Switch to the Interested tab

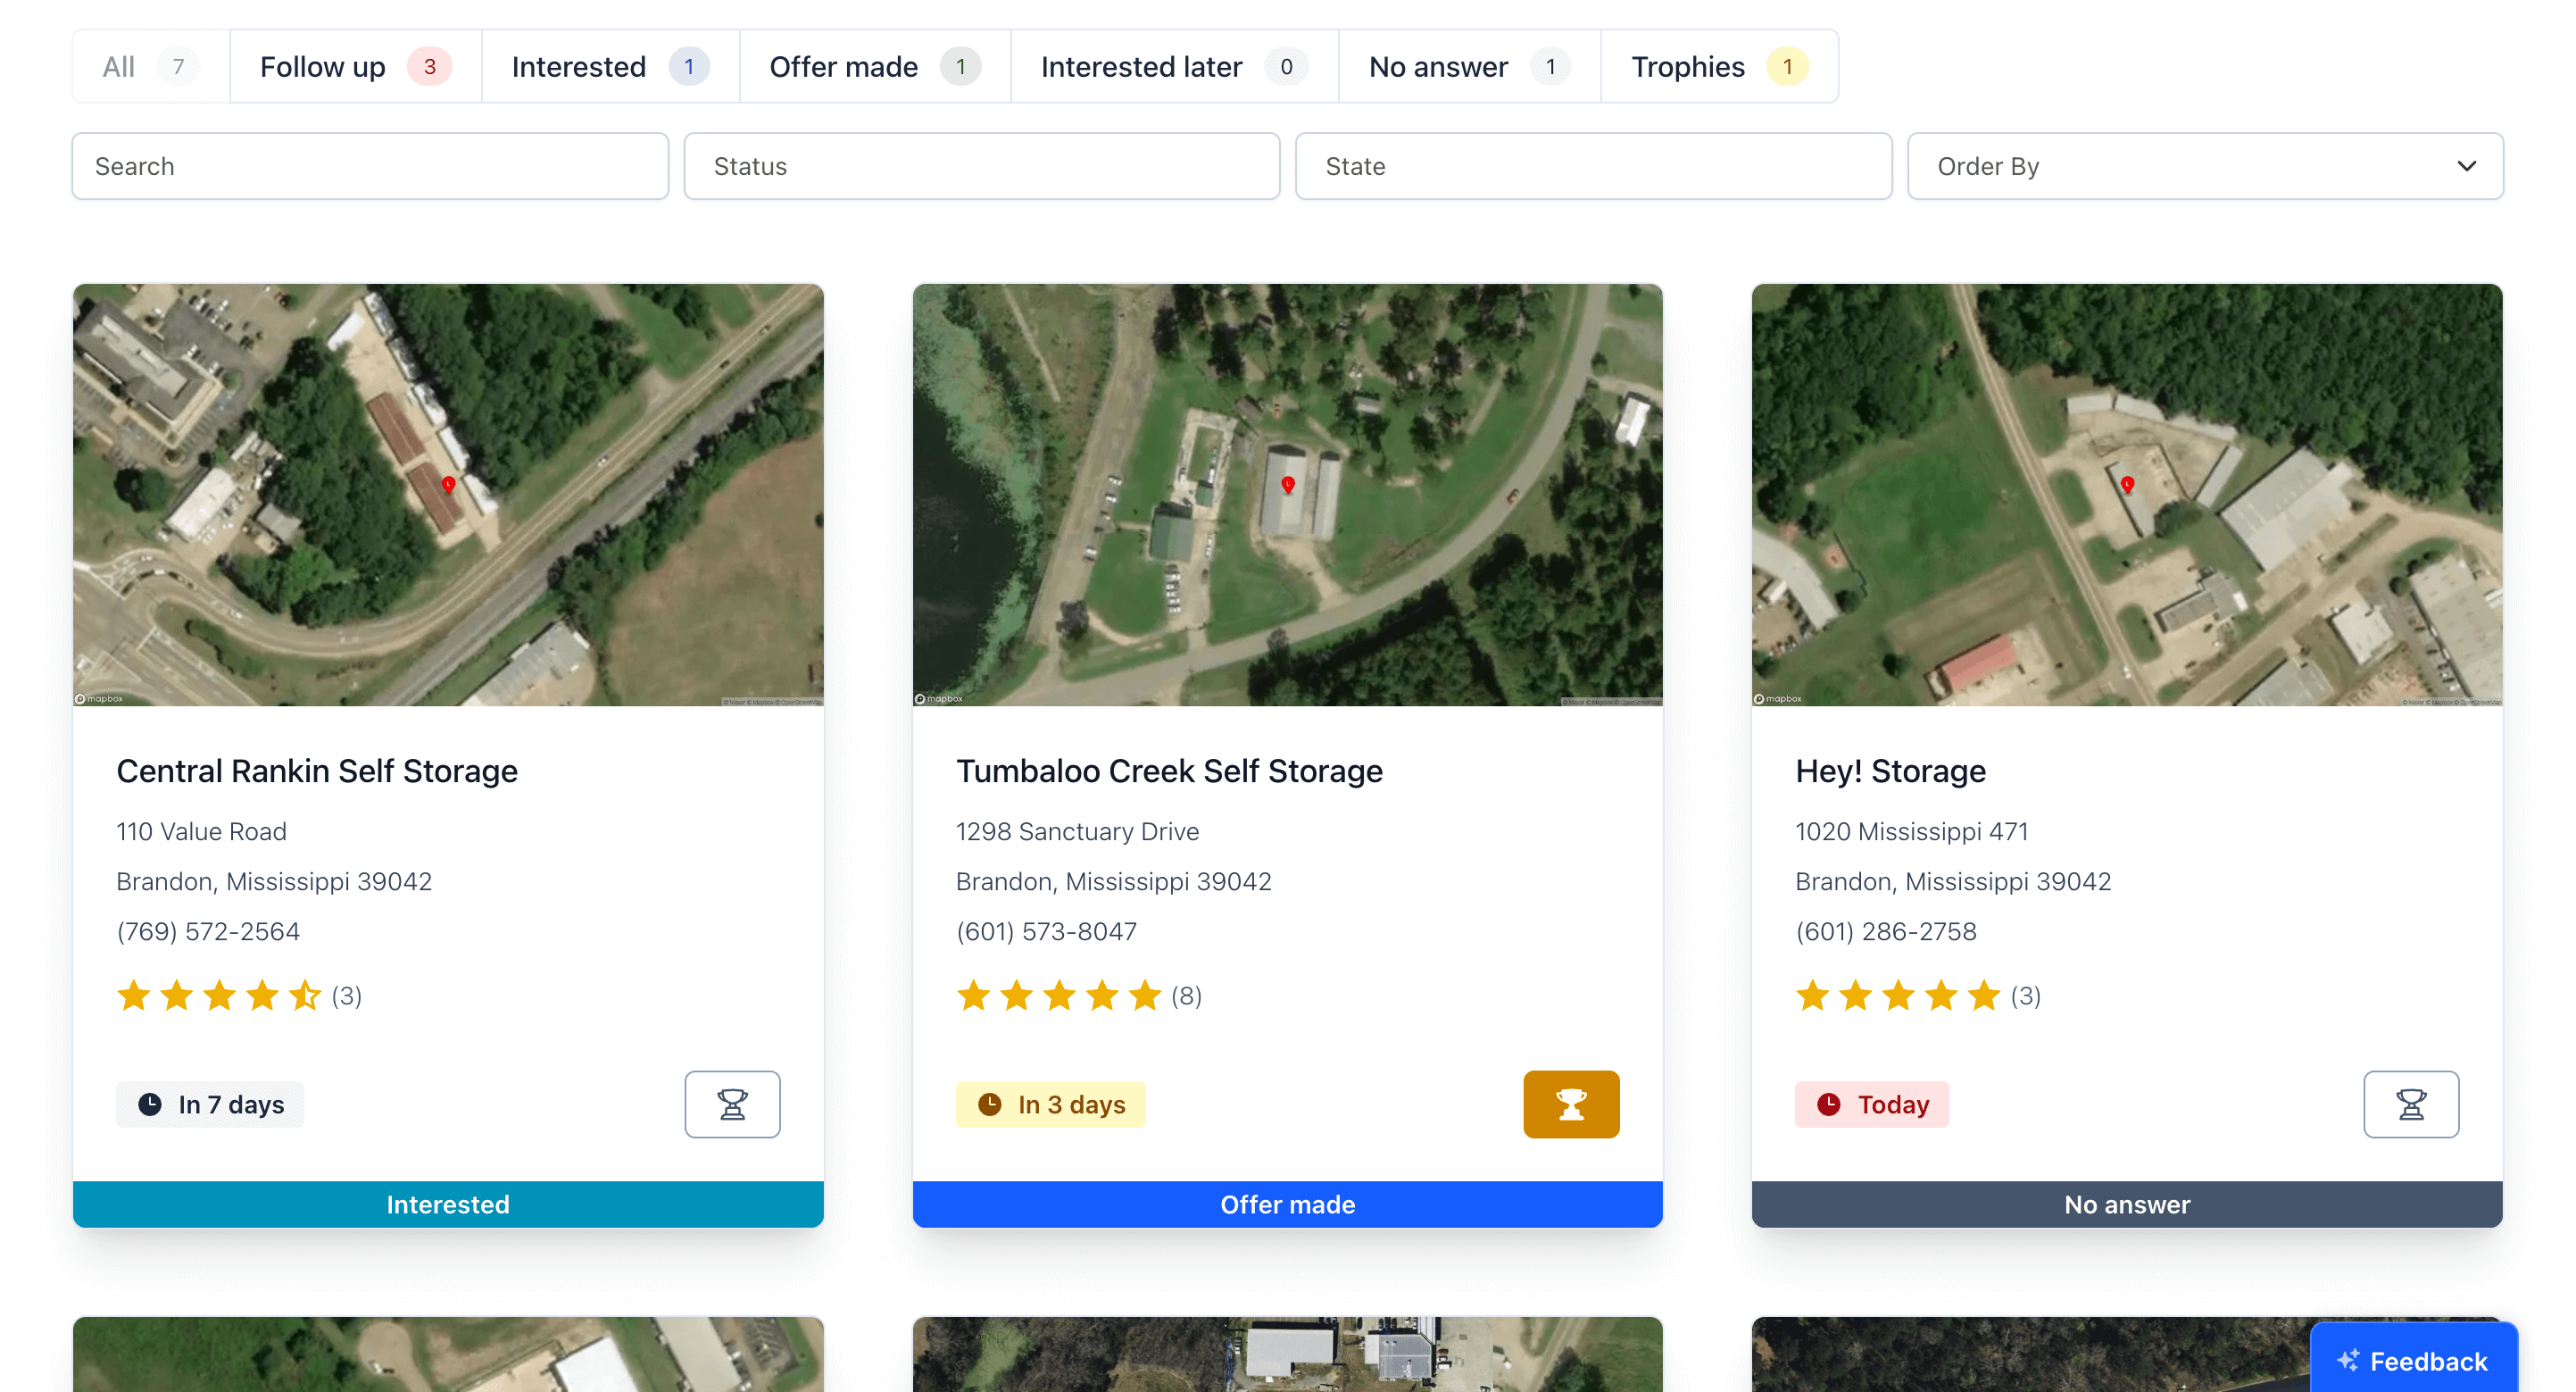click(x=611, y=67)
